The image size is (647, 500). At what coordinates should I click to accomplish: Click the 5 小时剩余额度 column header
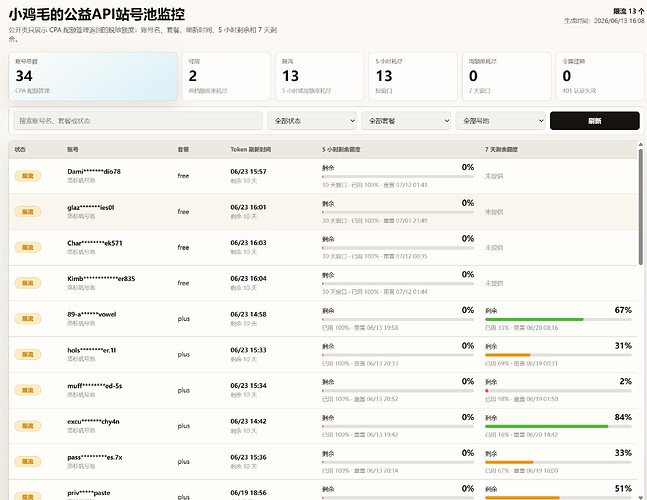click(341, 149)
